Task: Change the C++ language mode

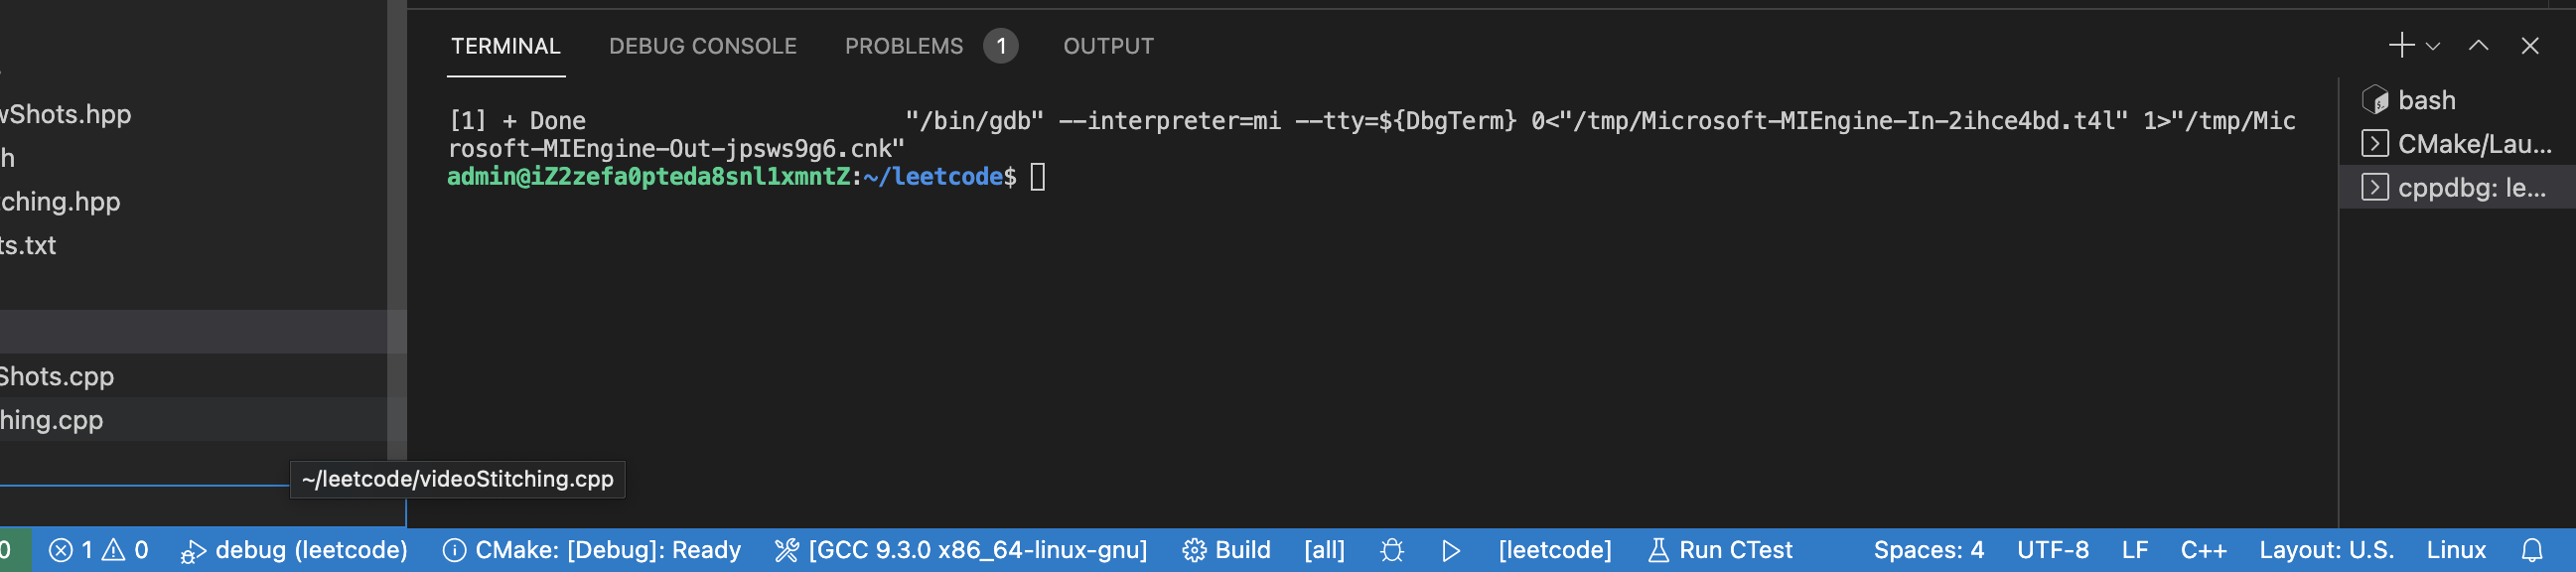Action: tap(2203, 550)
